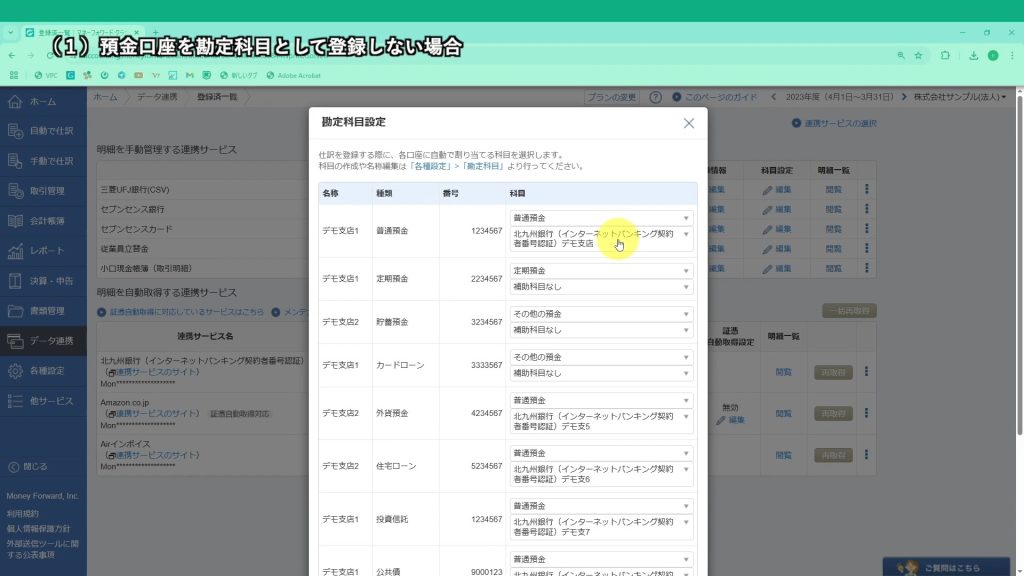Open the 普通預金 dropdown in the 外貨預金 row
This screenshot has height=576, width=1024.
click(601, 400)
